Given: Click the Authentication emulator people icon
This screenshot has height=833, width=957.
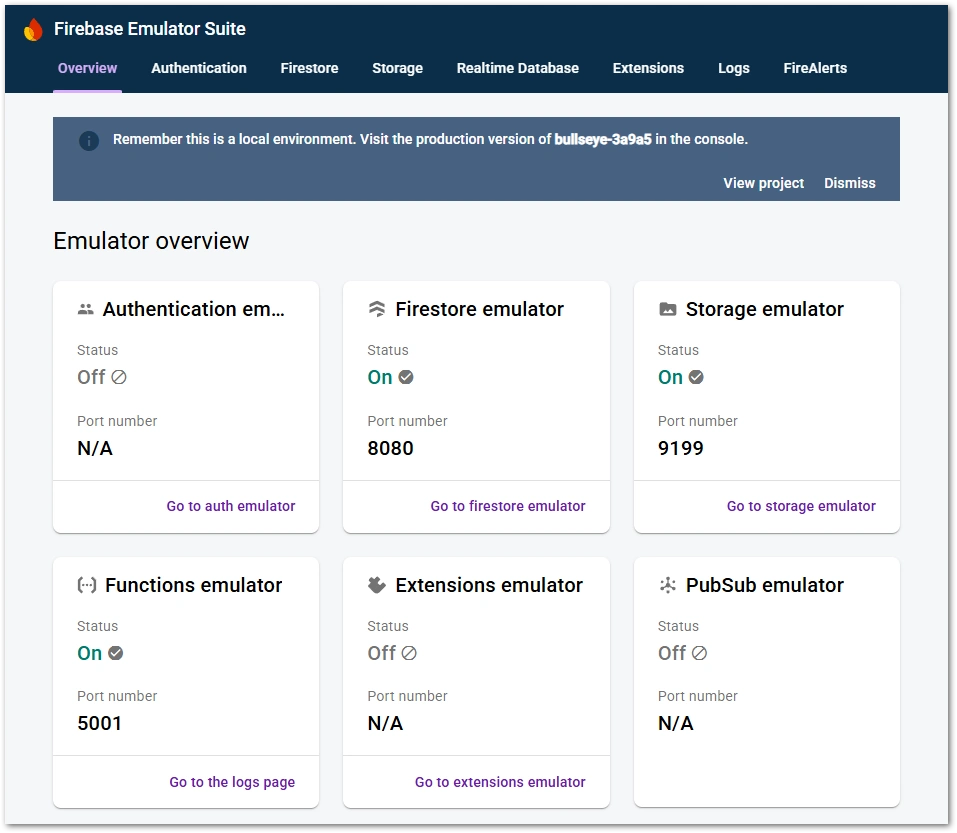Looking at the screenshot, I should 86,309.
